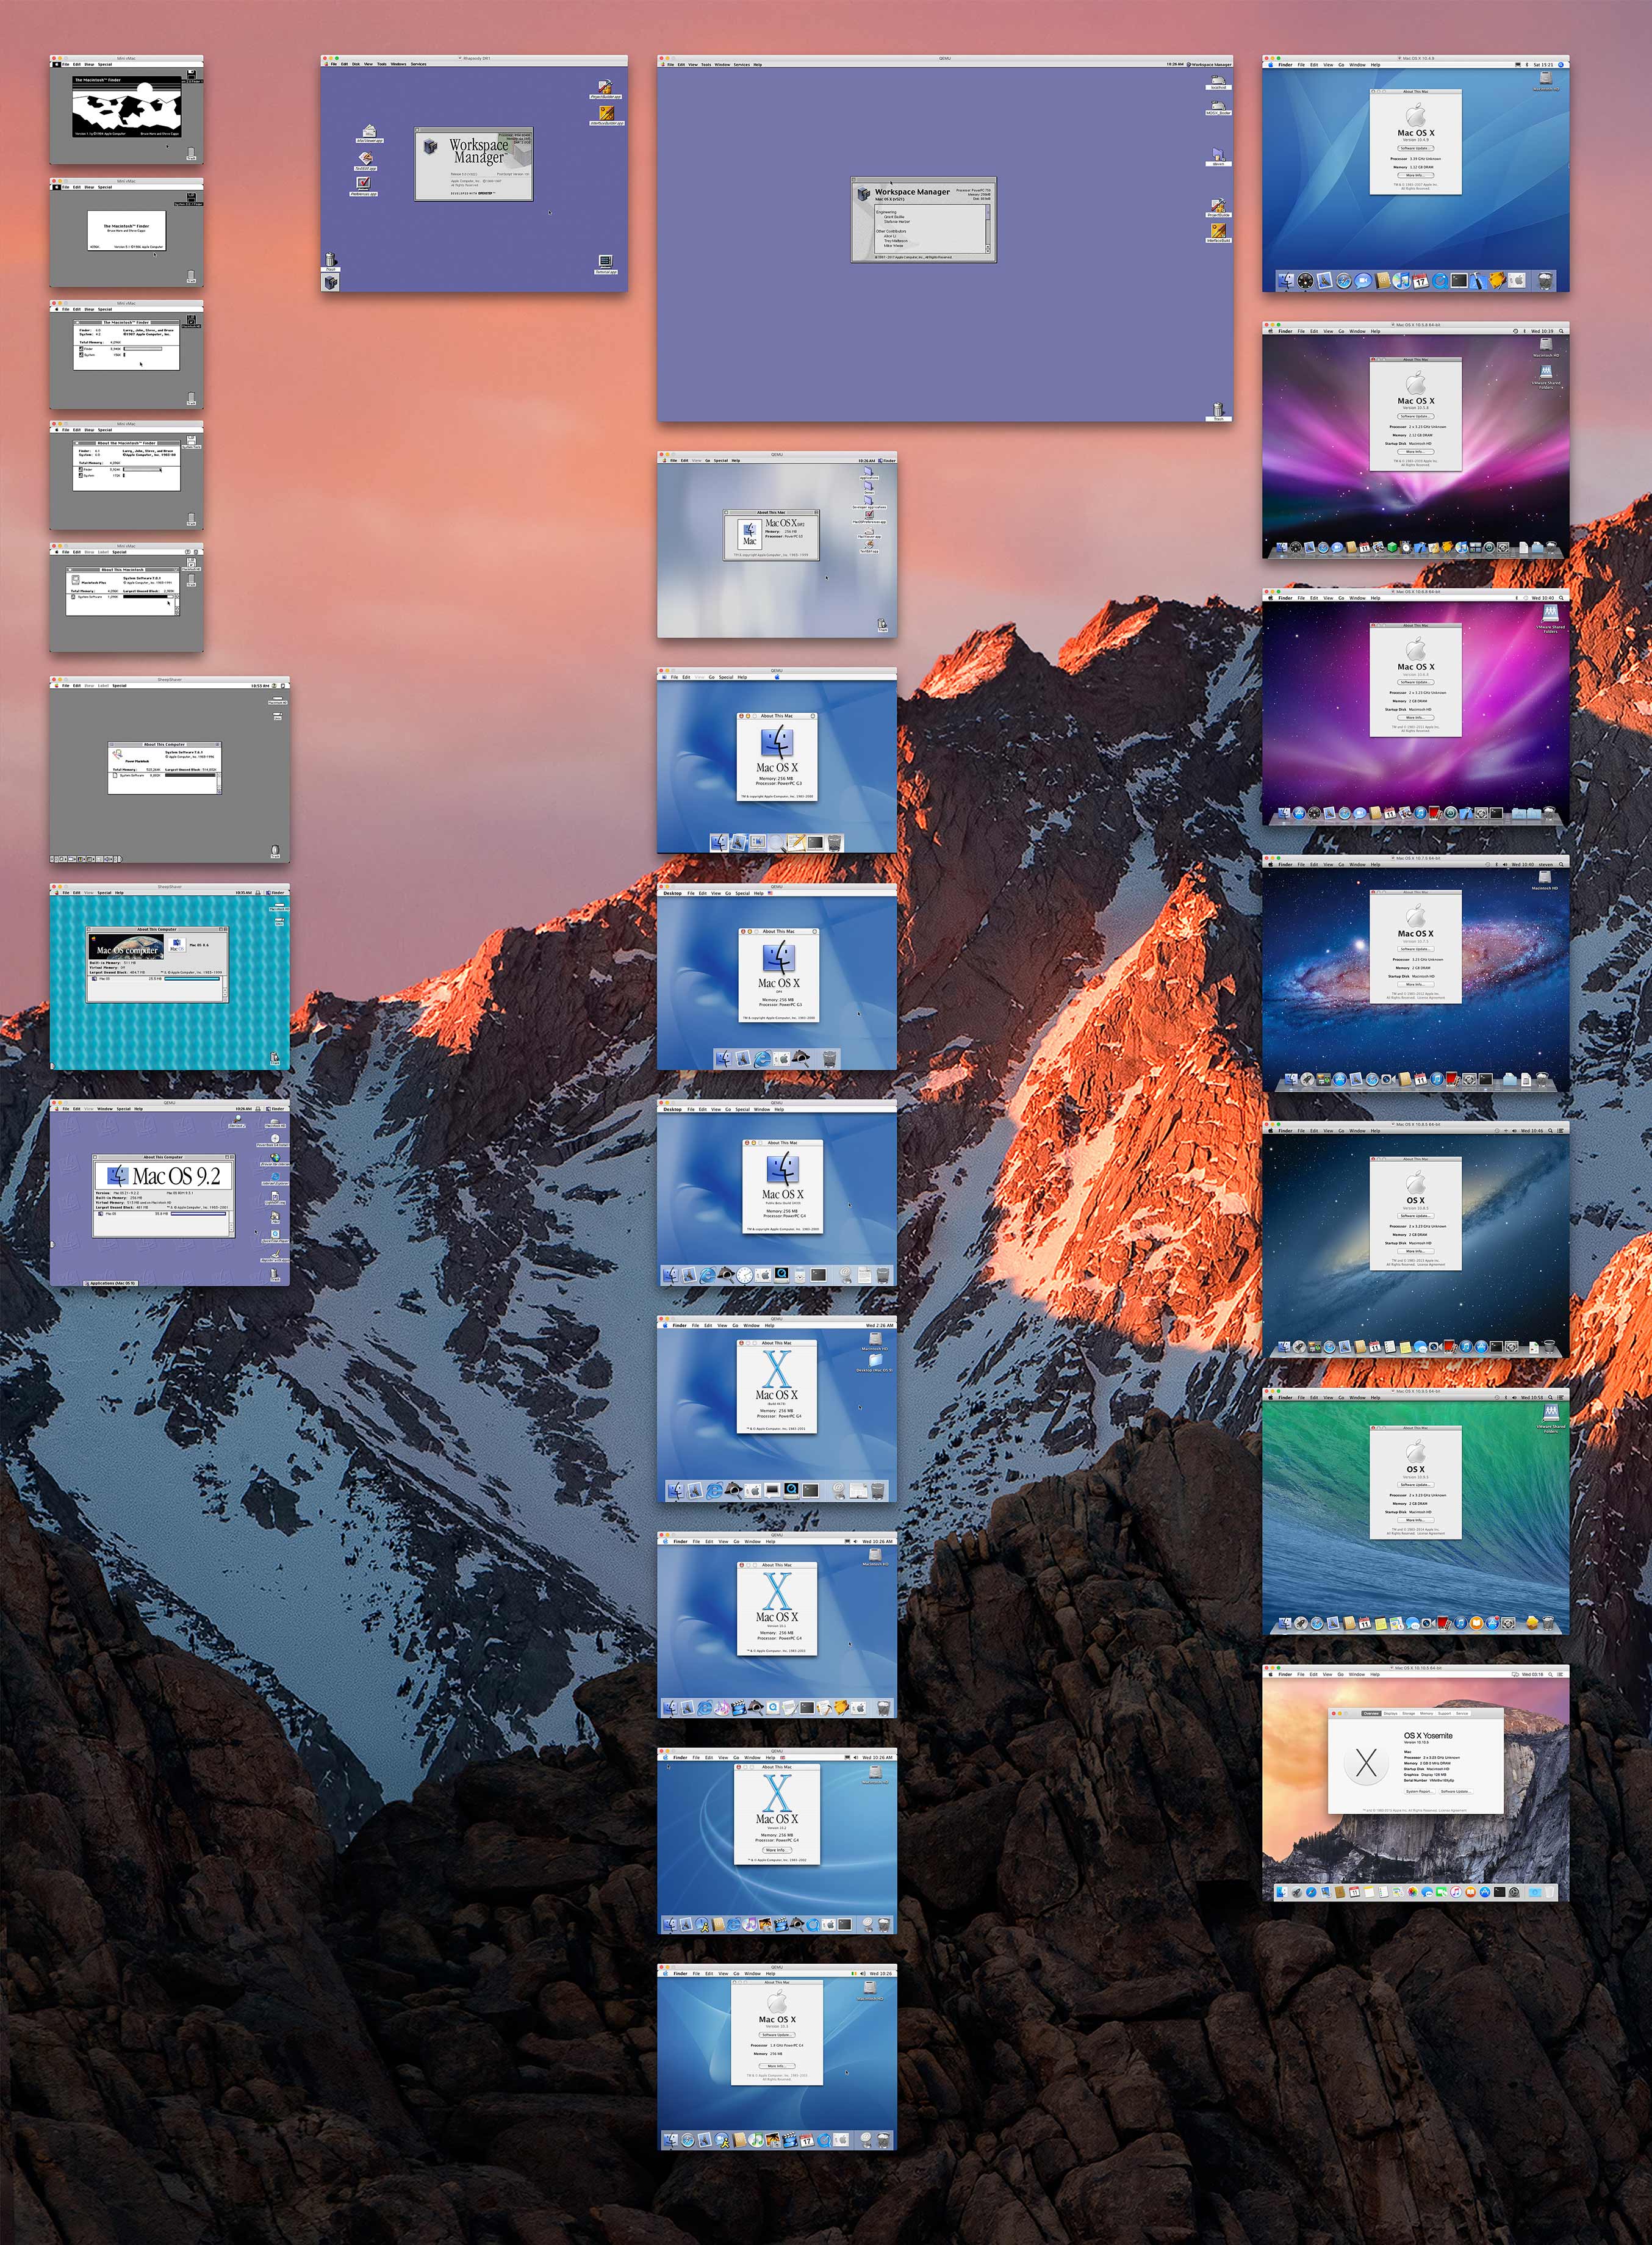Viewport: 1652px width, 2245px height.
Task: Click Workspace Manager About window scrollbar in Mac OS X Server
Action: pos(988,230)
